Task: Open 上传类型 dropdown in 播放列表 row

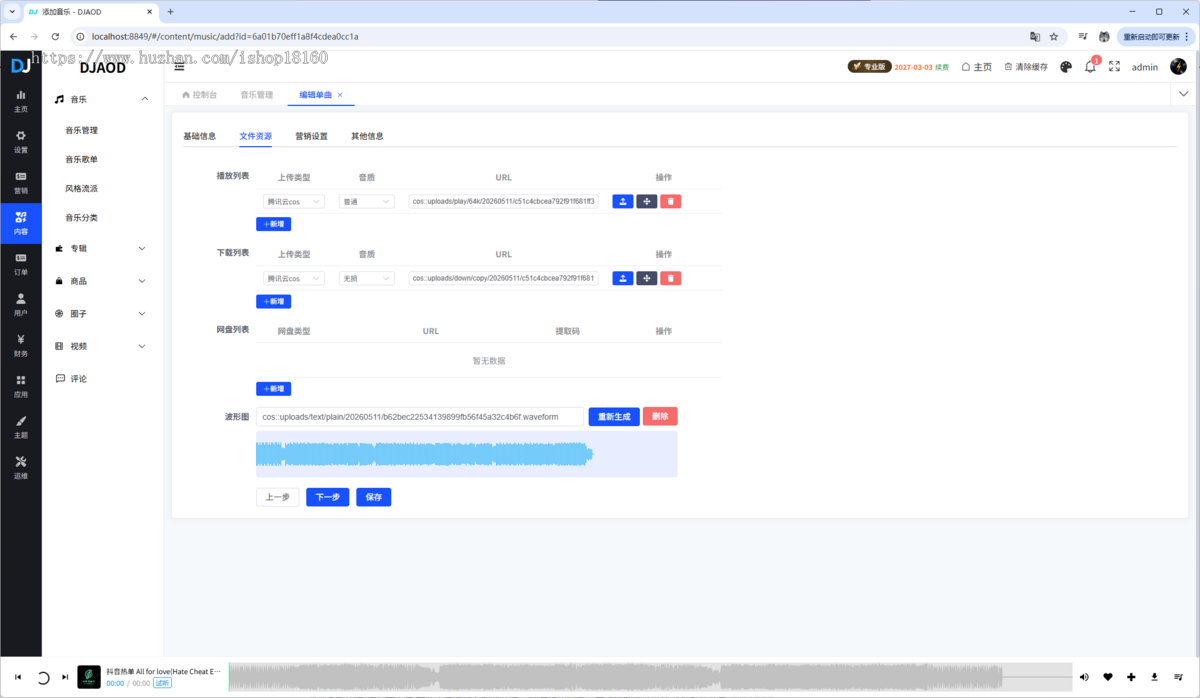Action: point(294,201)
